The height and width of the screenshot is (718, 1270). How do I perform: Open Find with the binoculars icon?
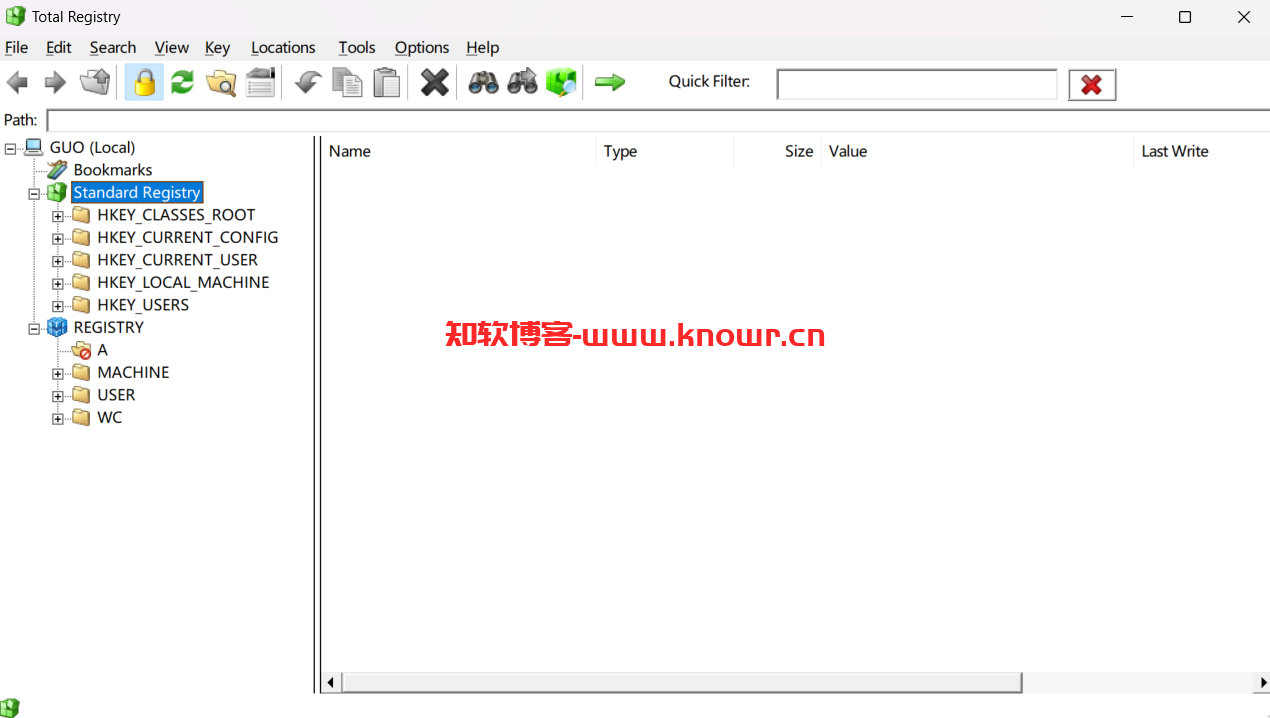483,82
